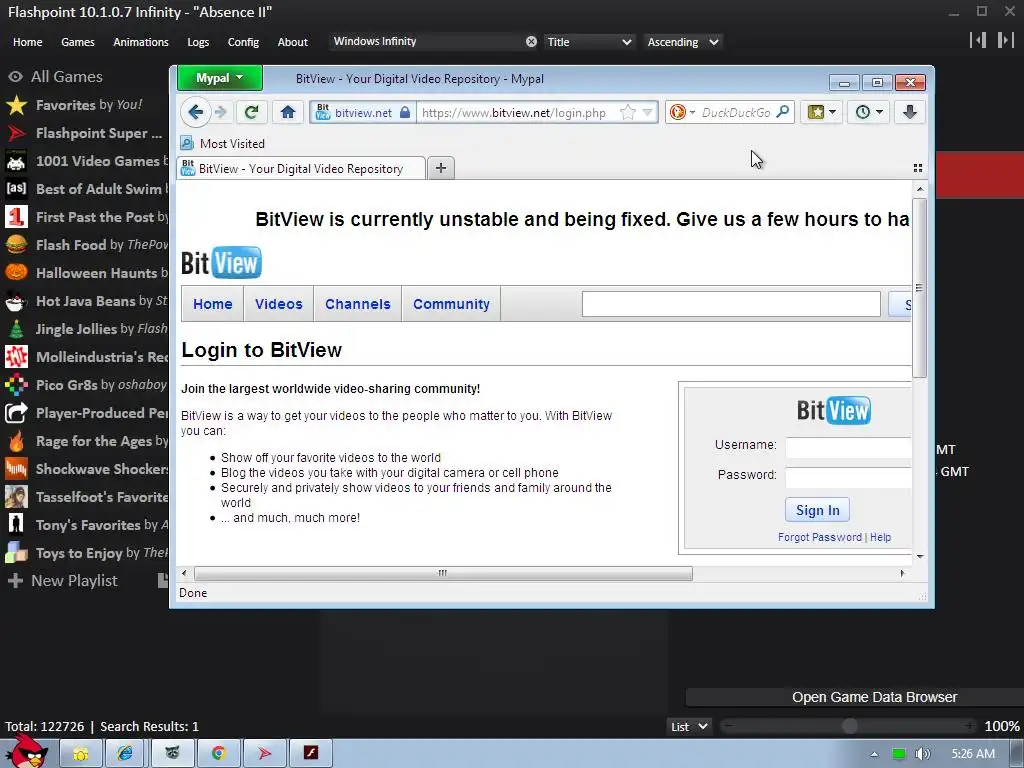This screenshot has height=768, width=1024.
Task: Clear the Flashpoint search field
Action: 532,42
